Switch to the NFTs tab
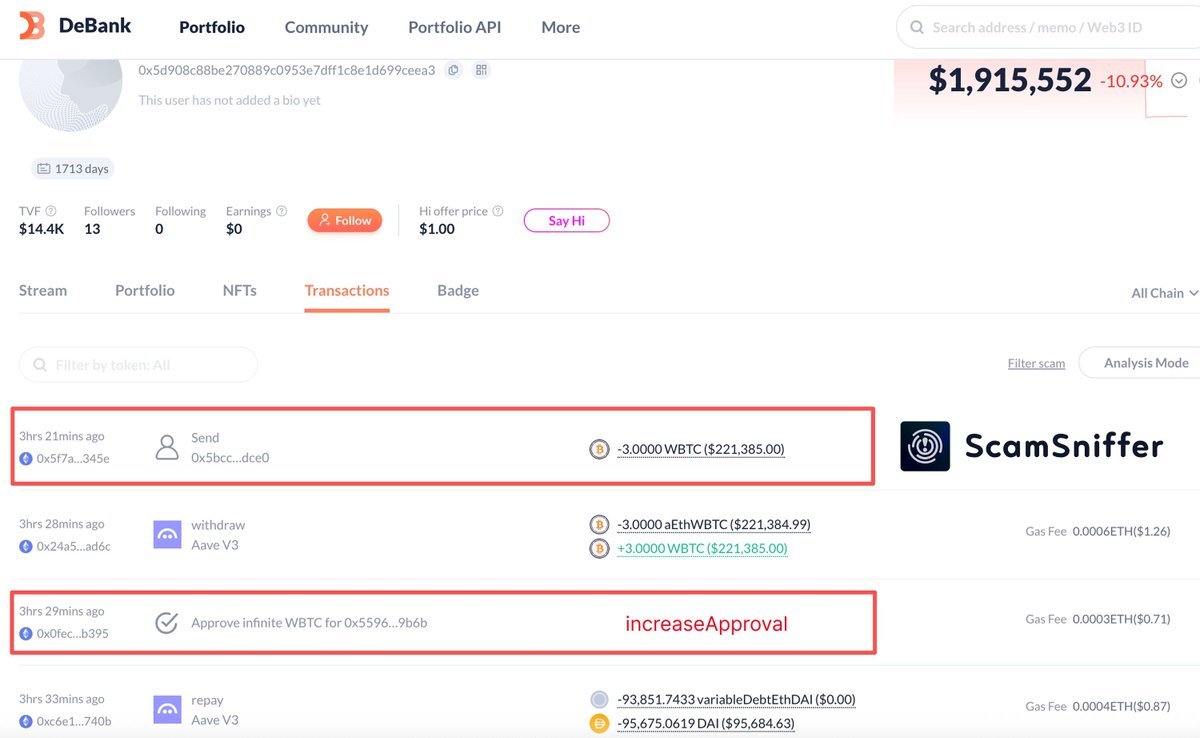 coord(239,290)
